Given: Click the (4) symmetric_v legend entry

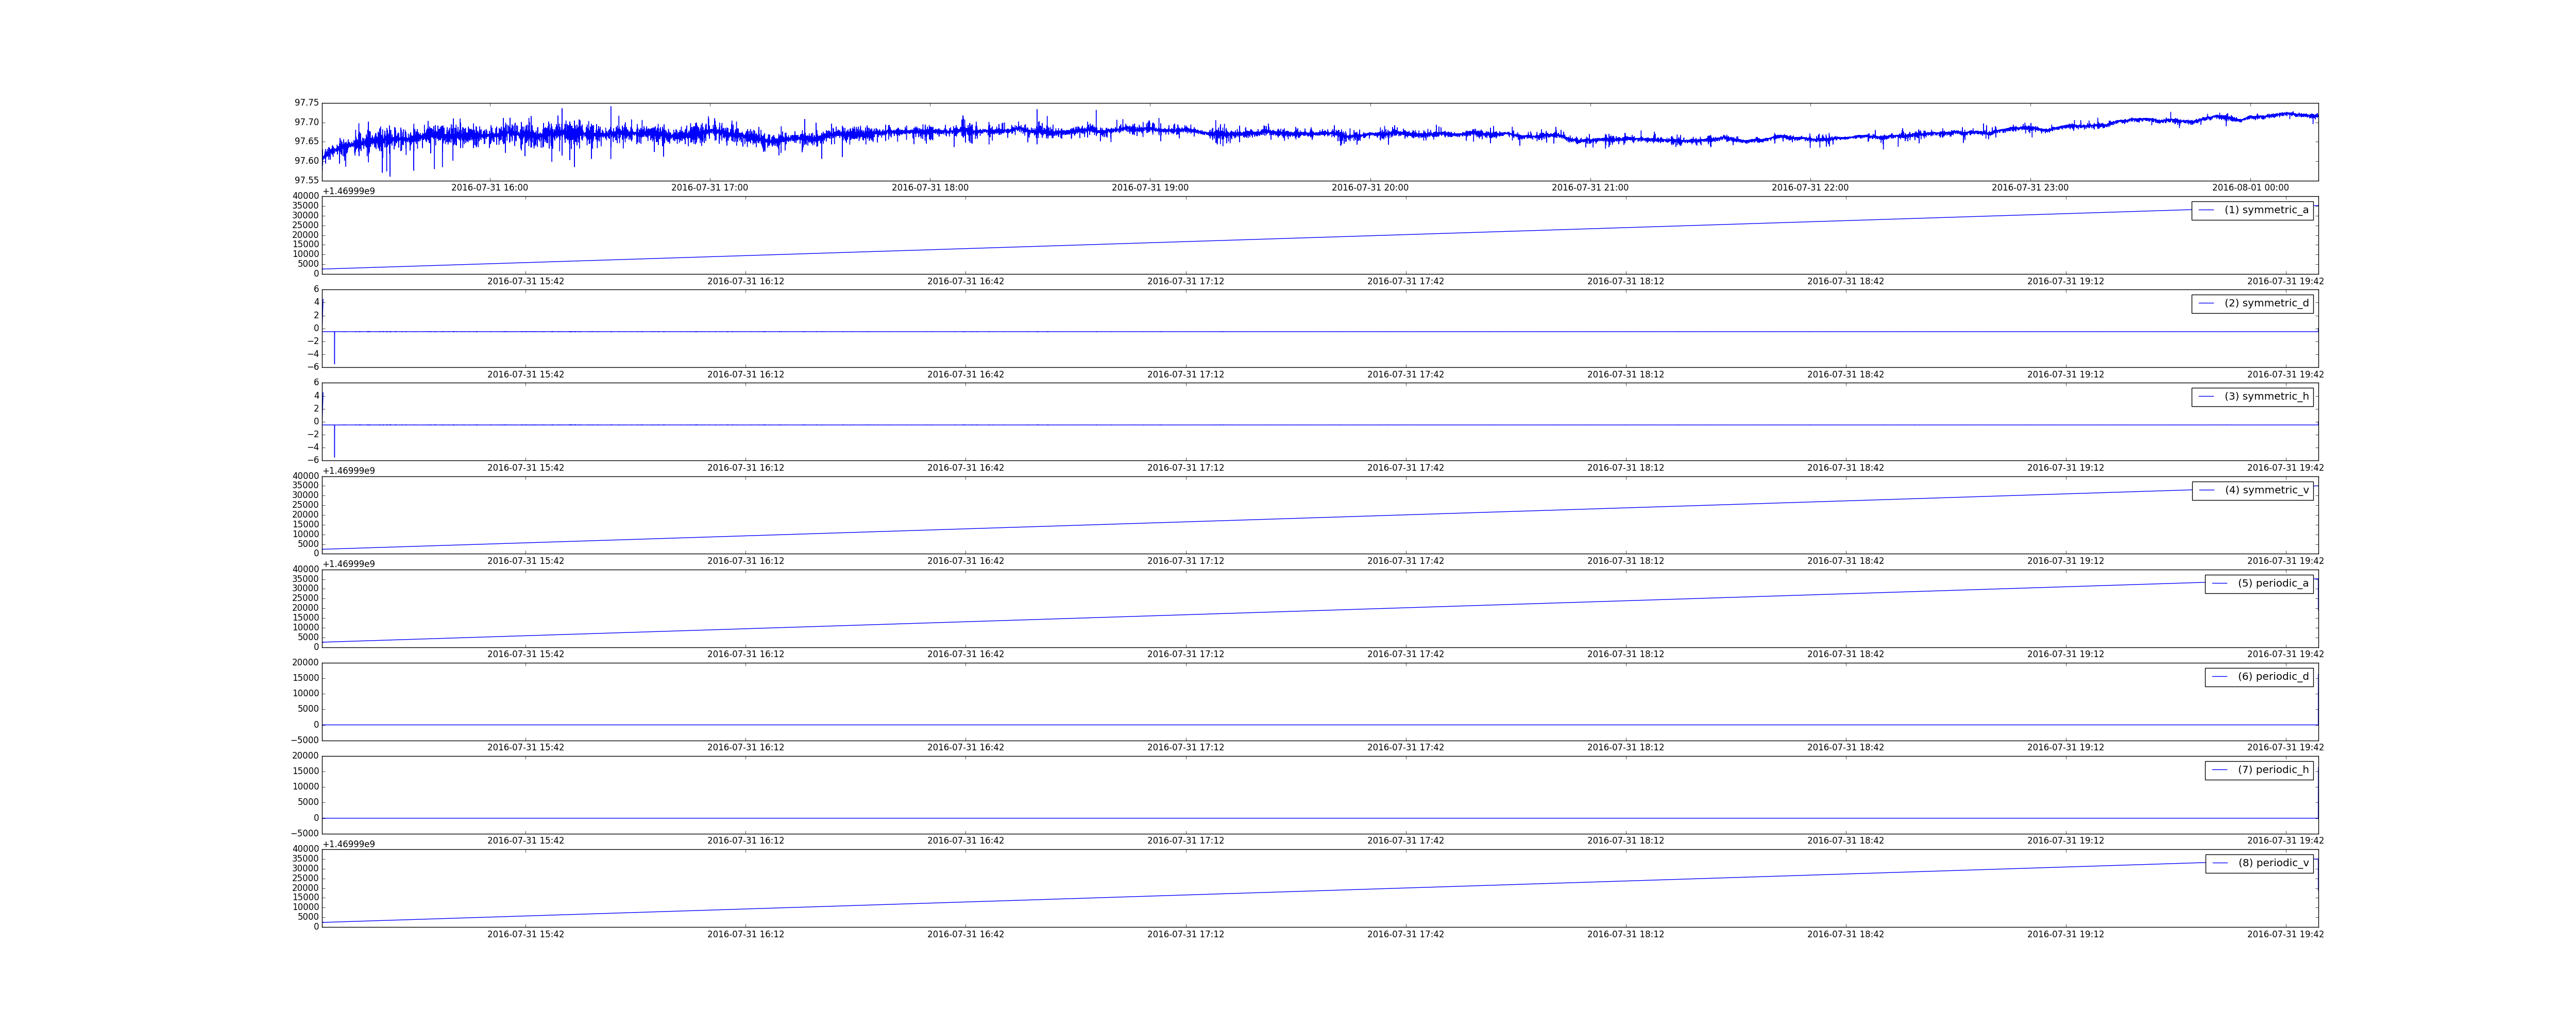Looking at the screenshot, I should (2252, 490).
